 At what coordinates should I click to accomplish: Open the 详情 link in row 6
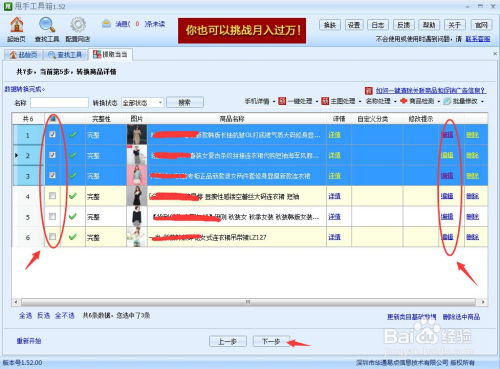tap(334, 237)
